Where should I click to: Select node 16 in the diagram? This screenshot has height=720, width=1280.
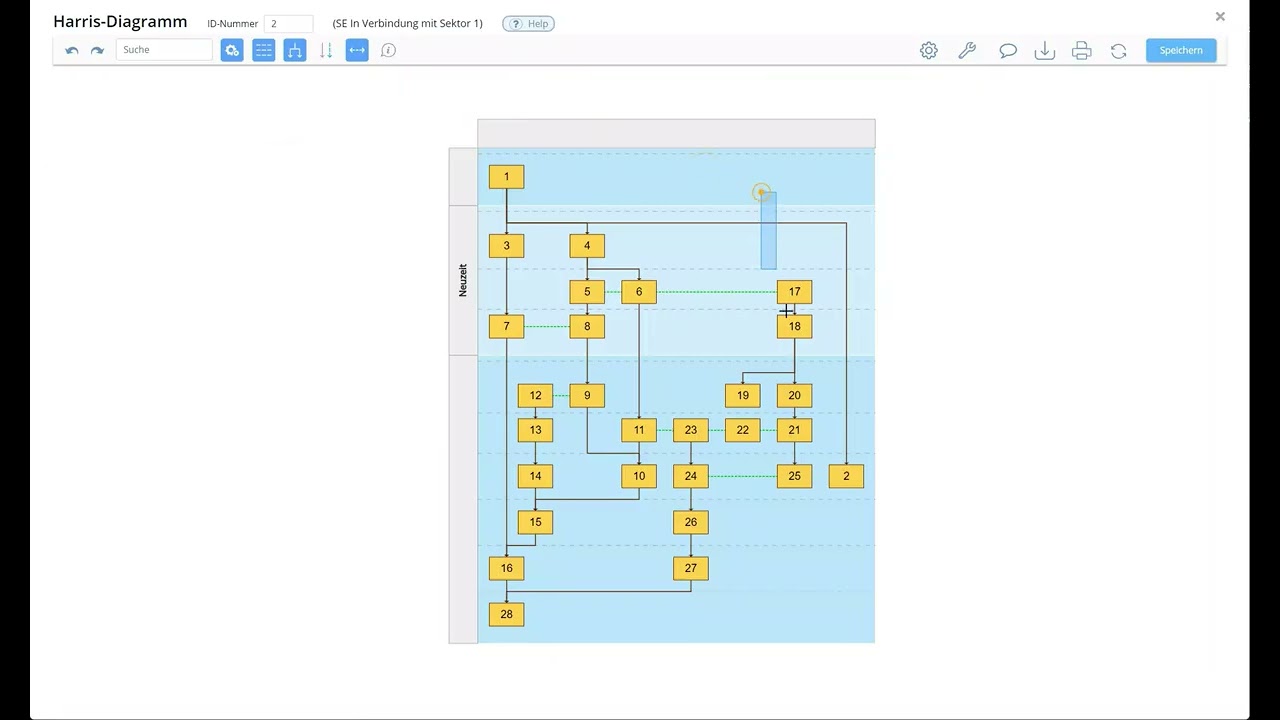pyautogui.click(x=506, y=568)
